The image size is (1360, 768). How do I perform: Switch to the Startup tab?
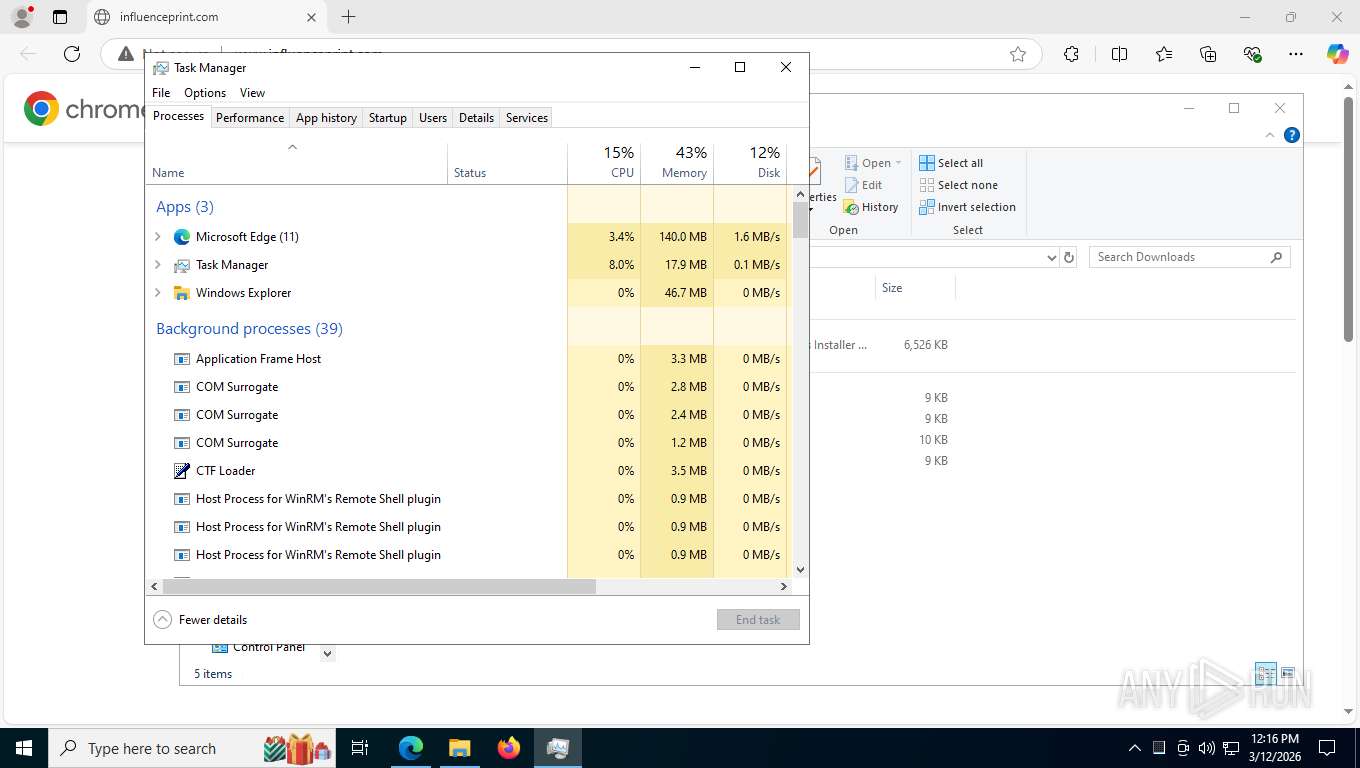tap(388, 118)
